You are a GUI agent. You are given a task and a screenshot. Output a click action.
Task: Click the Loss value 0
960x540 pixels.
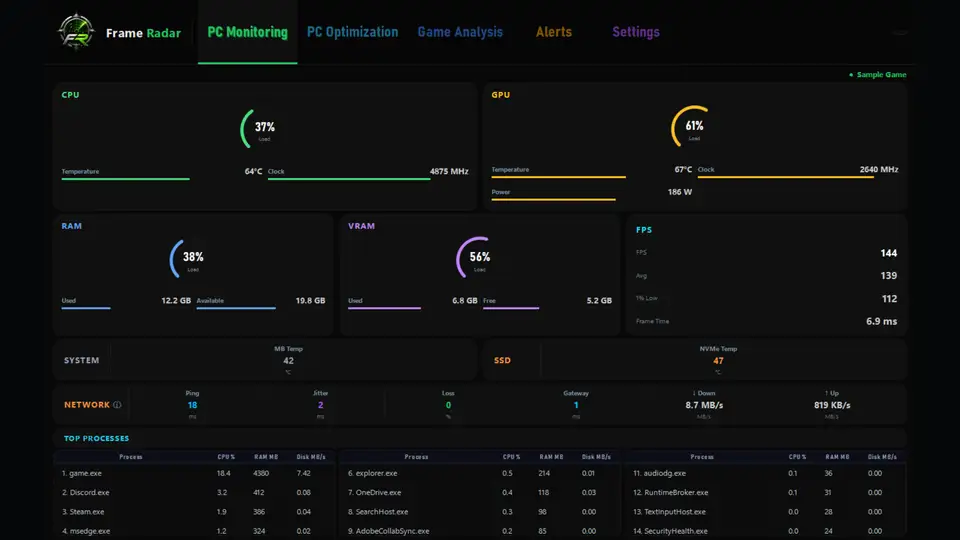point(448,405)
